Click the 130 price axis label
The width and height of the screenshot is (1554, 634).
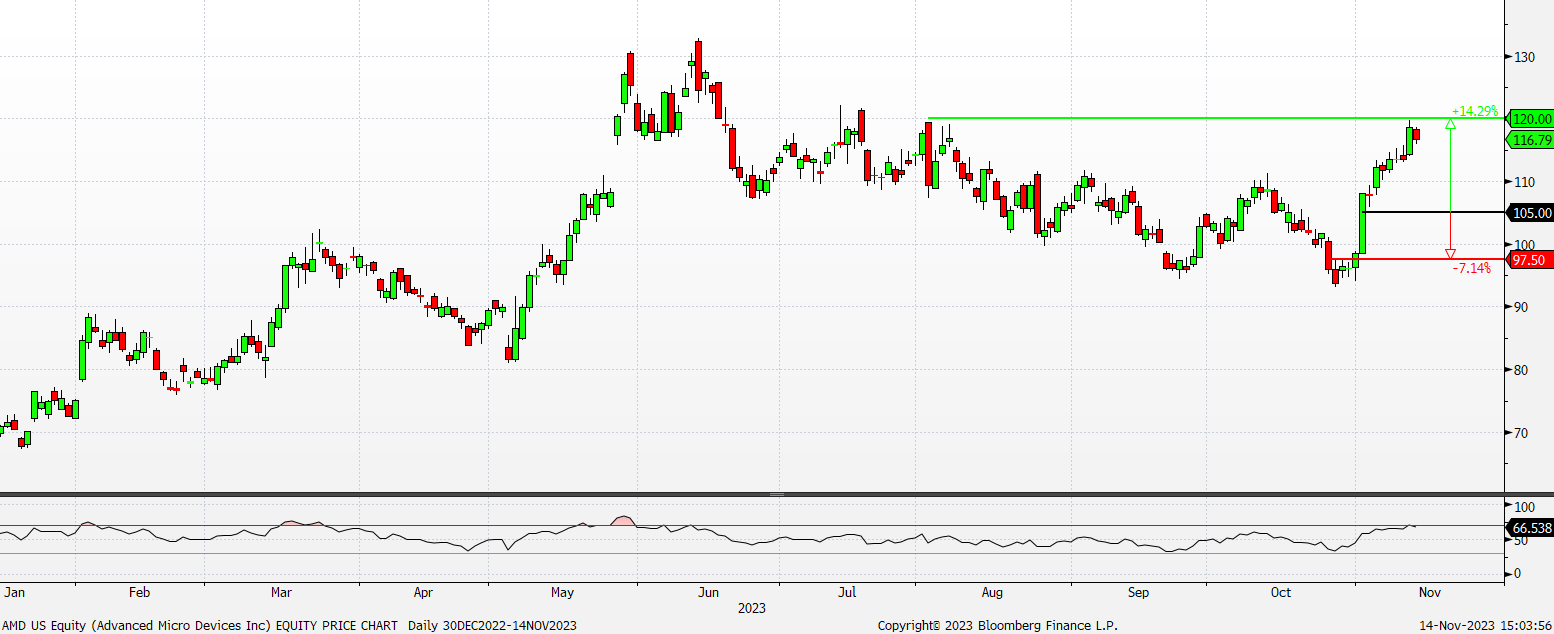1524,57
